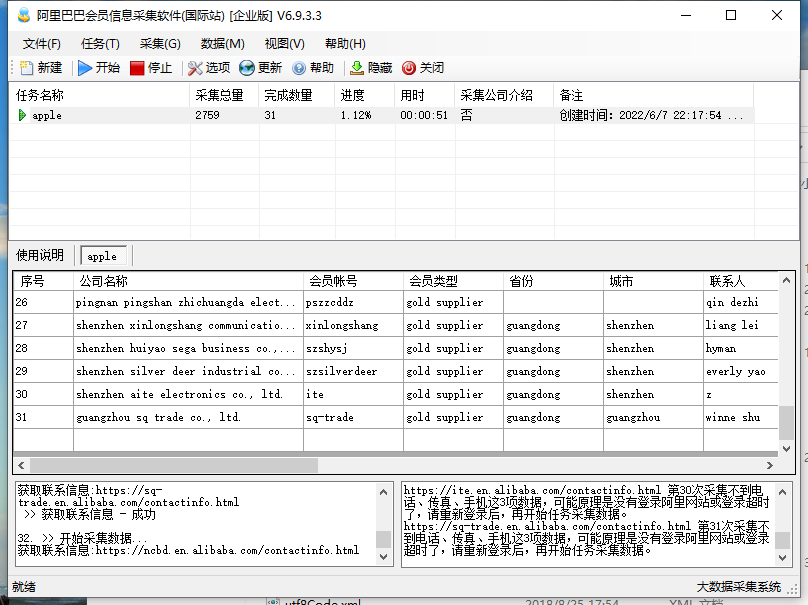808x605 pixels.
Task: Click contact name winne shu
Action: [733, 417]
